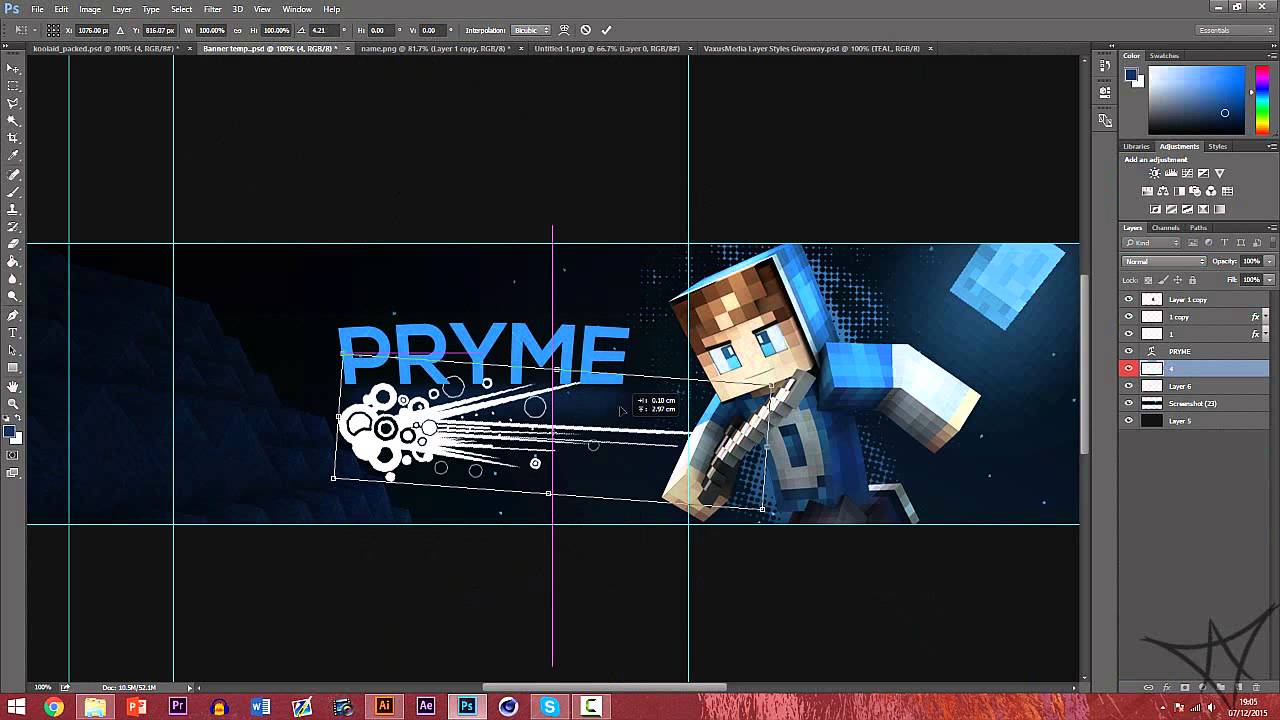Select the Rectangular Marquee tool

[13, 86]
